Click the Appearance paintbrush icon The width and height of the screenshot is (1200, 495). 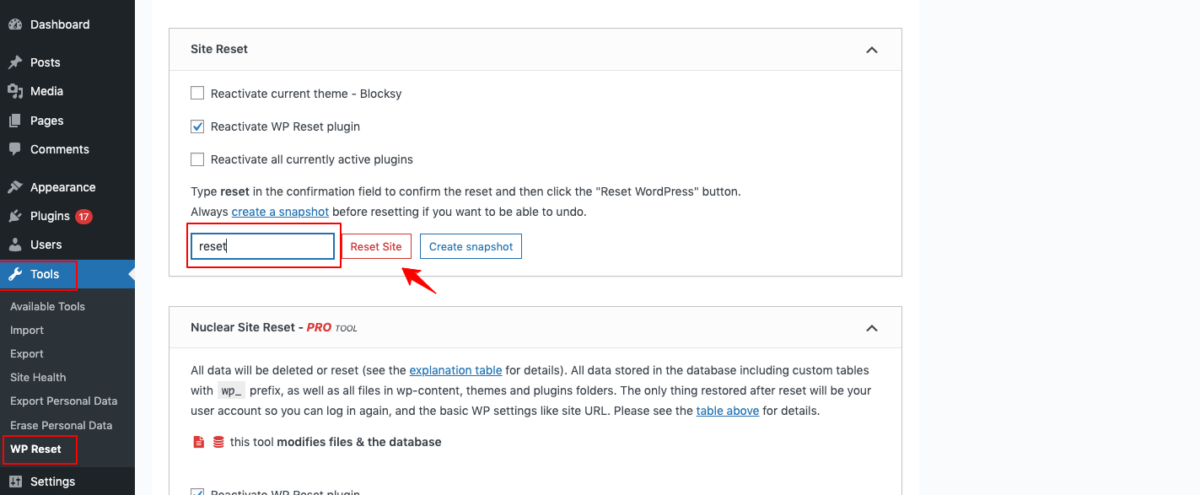click(15, 187)
